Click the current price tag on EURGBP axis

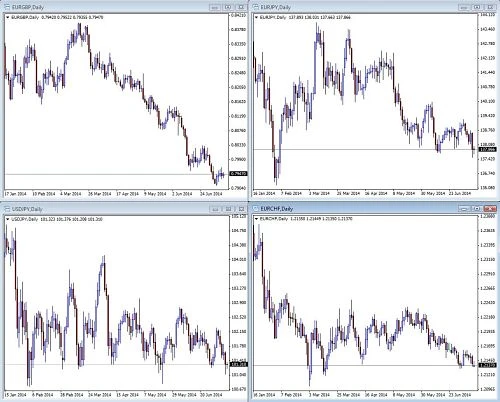pyautogui.click(x=239, y=174)
